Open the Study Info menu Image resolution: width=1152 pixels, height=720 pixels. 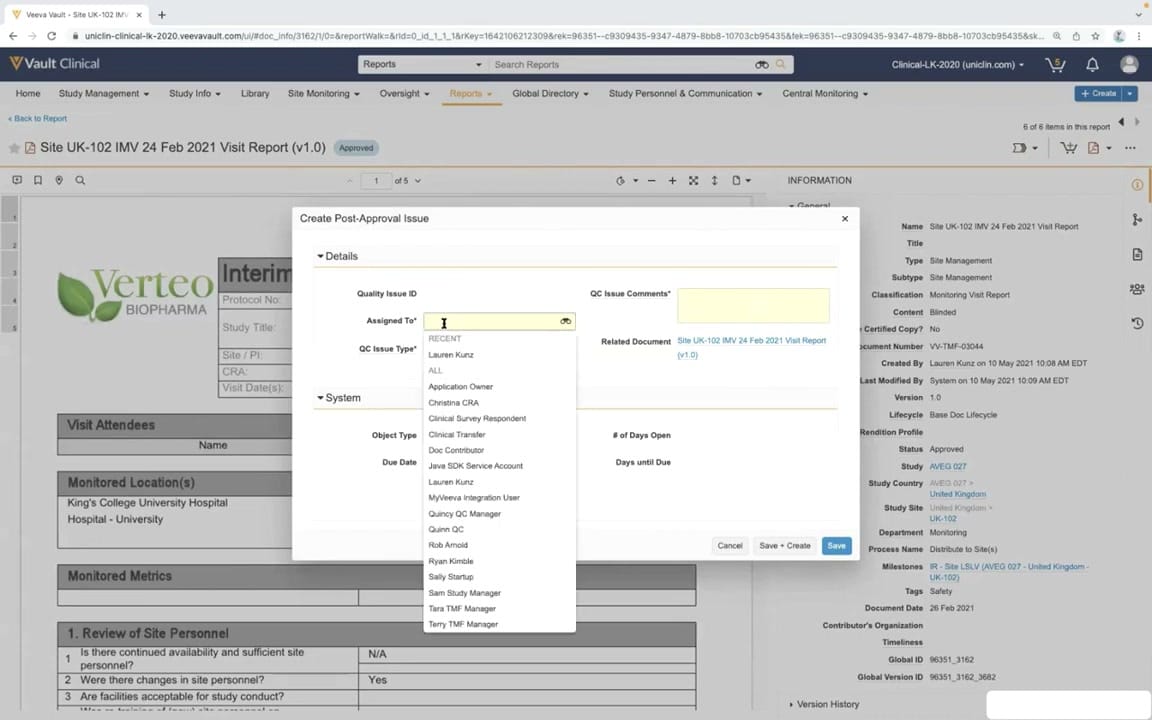pos(195,93)
